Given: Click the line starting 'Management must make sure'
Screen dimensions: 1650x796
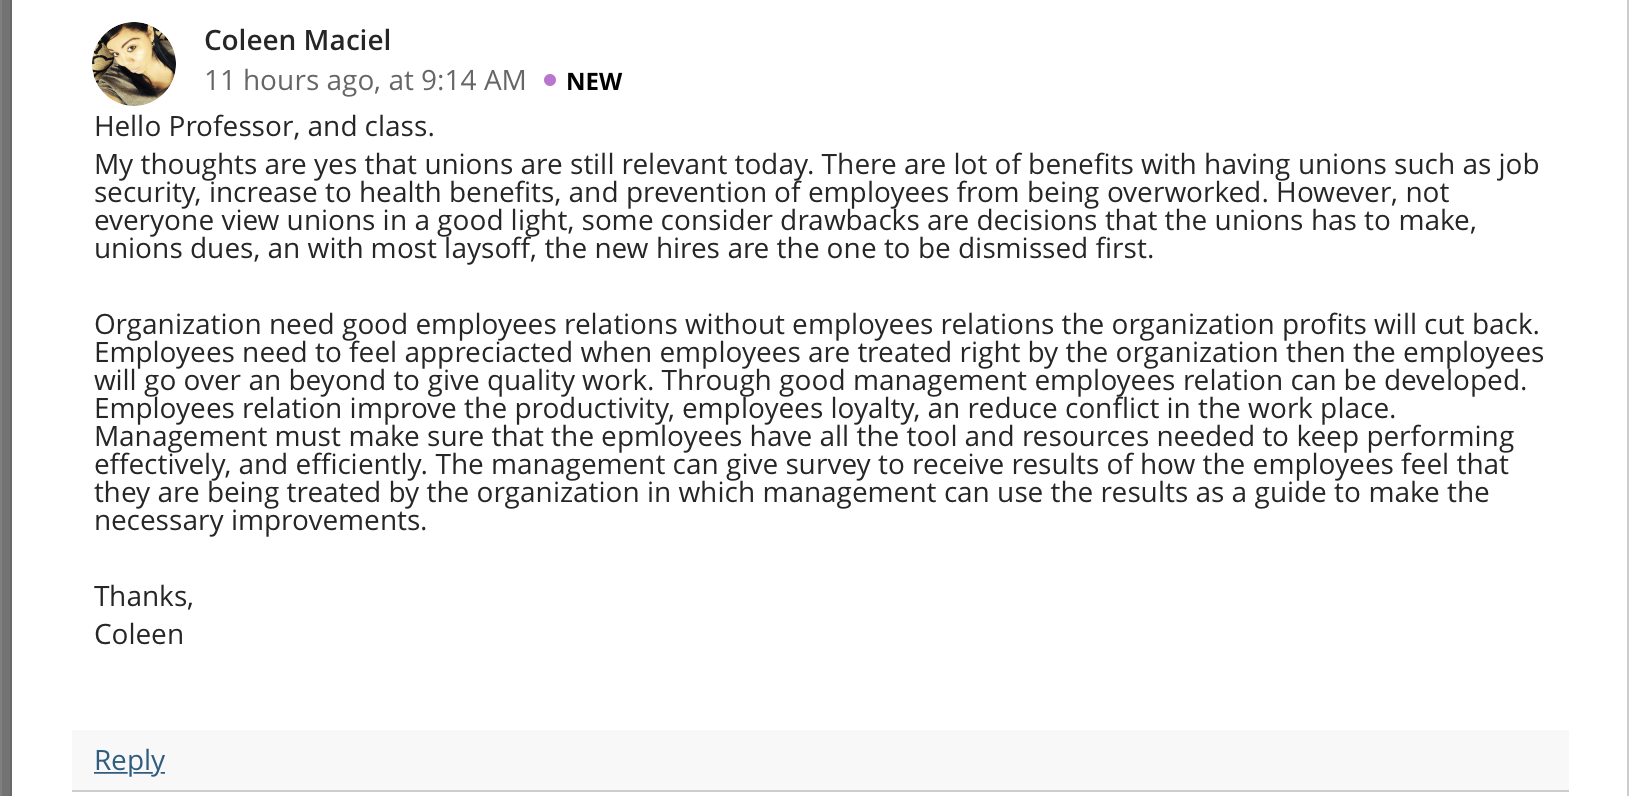Looking at the screenshot, I should click(804, 436).
